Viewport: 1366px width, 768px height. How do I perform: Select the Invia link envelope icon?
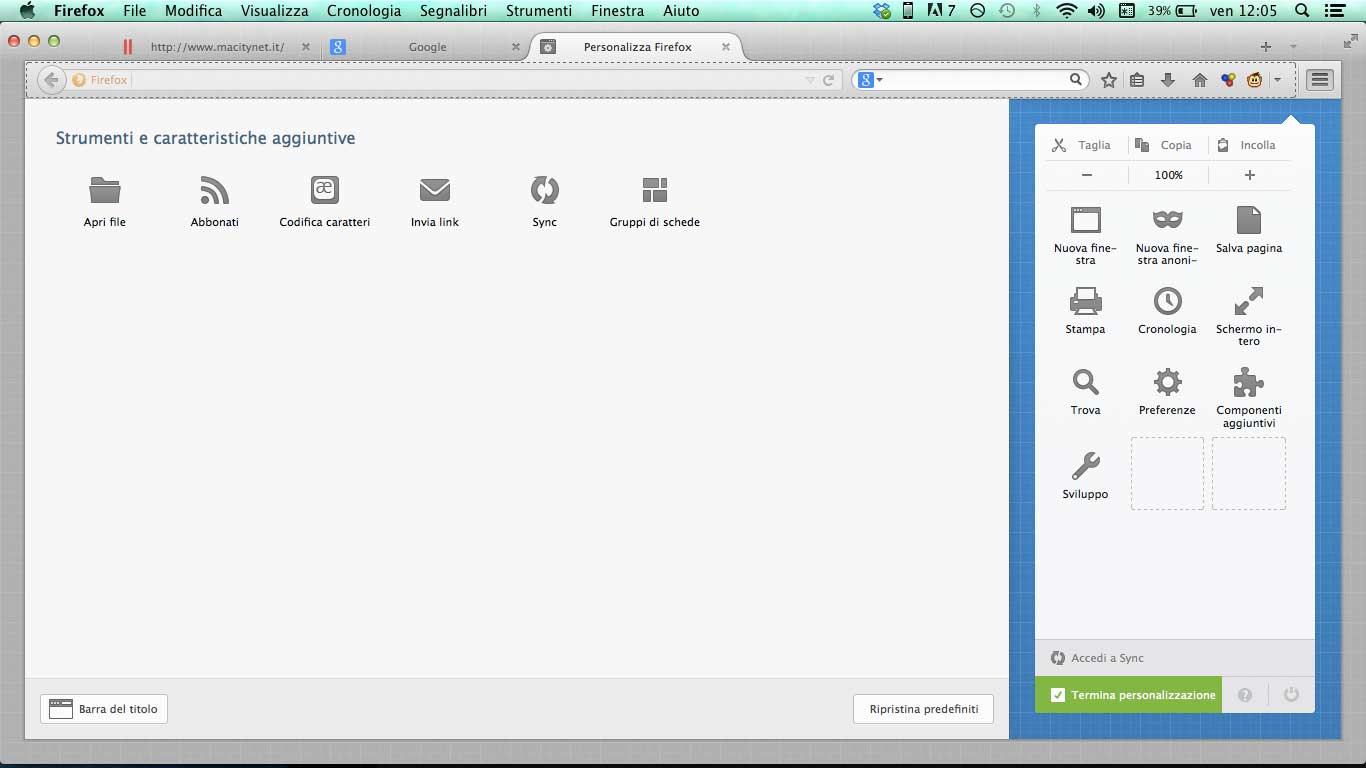435,189
